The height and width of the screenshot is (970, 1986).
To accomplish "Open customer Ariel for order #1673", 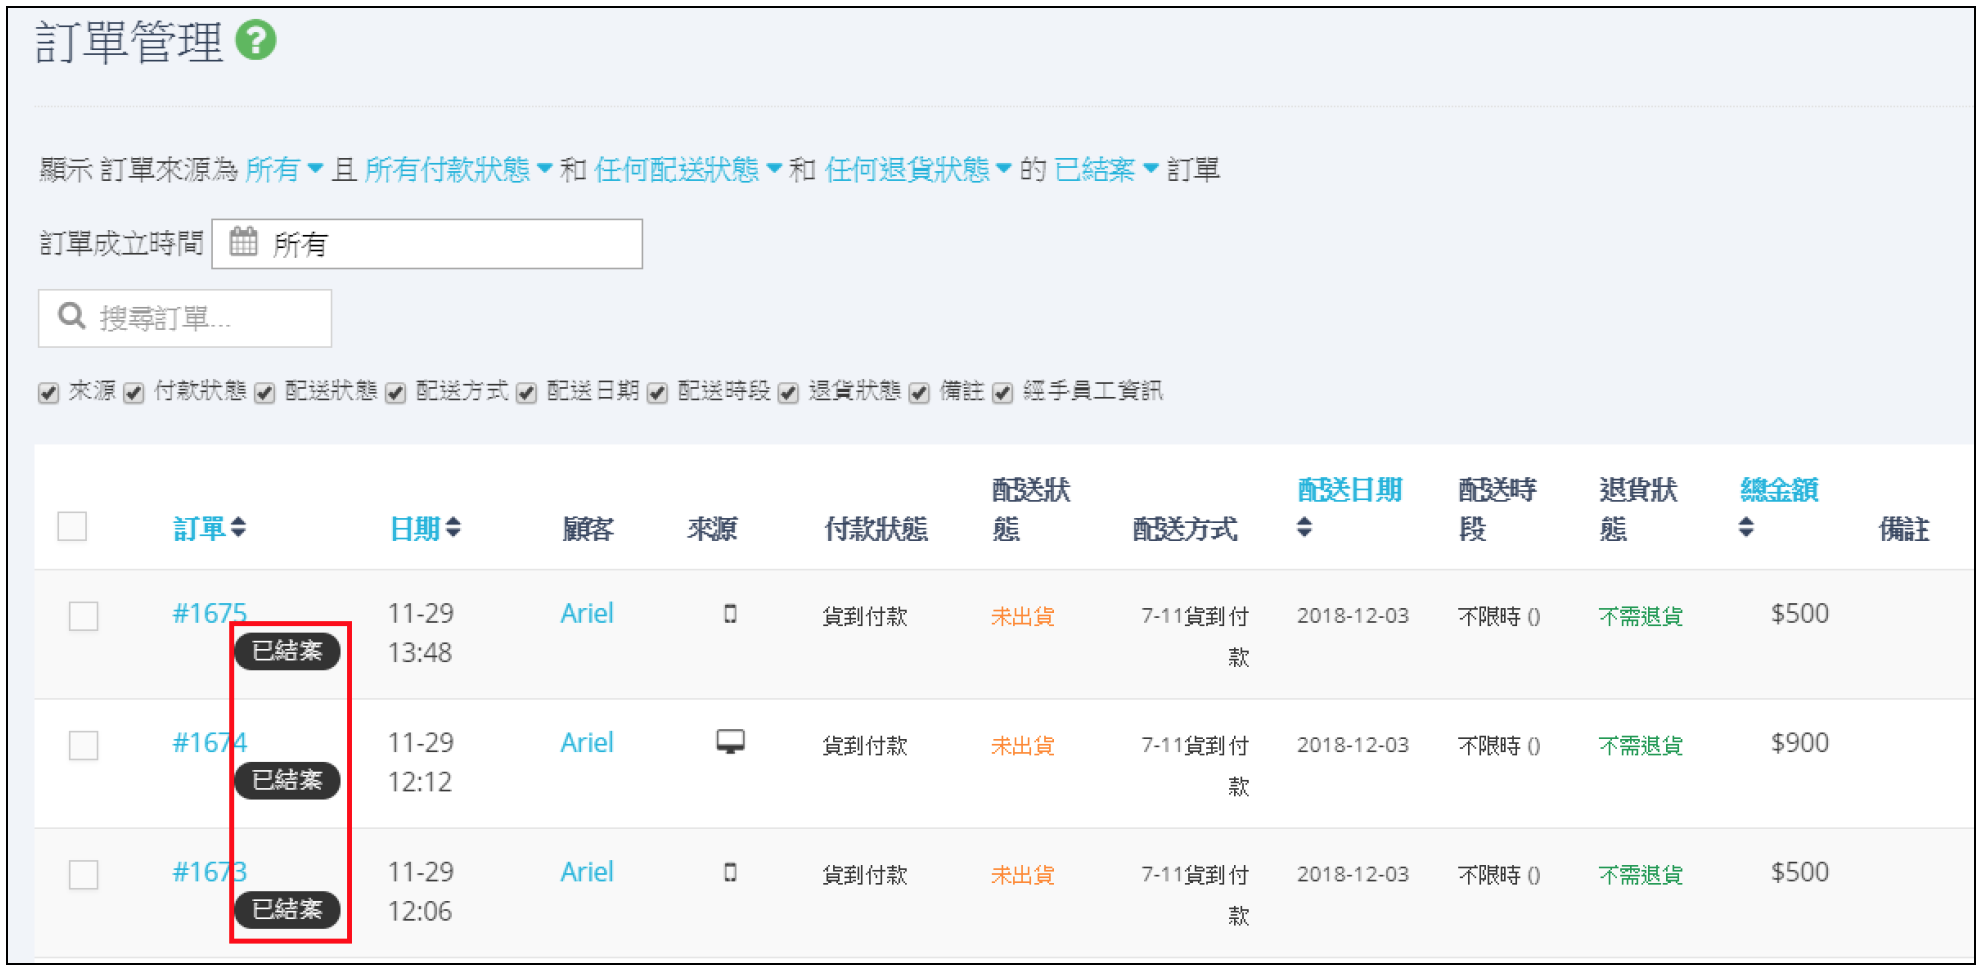I will pyautogui.click(x=587, y=872).
